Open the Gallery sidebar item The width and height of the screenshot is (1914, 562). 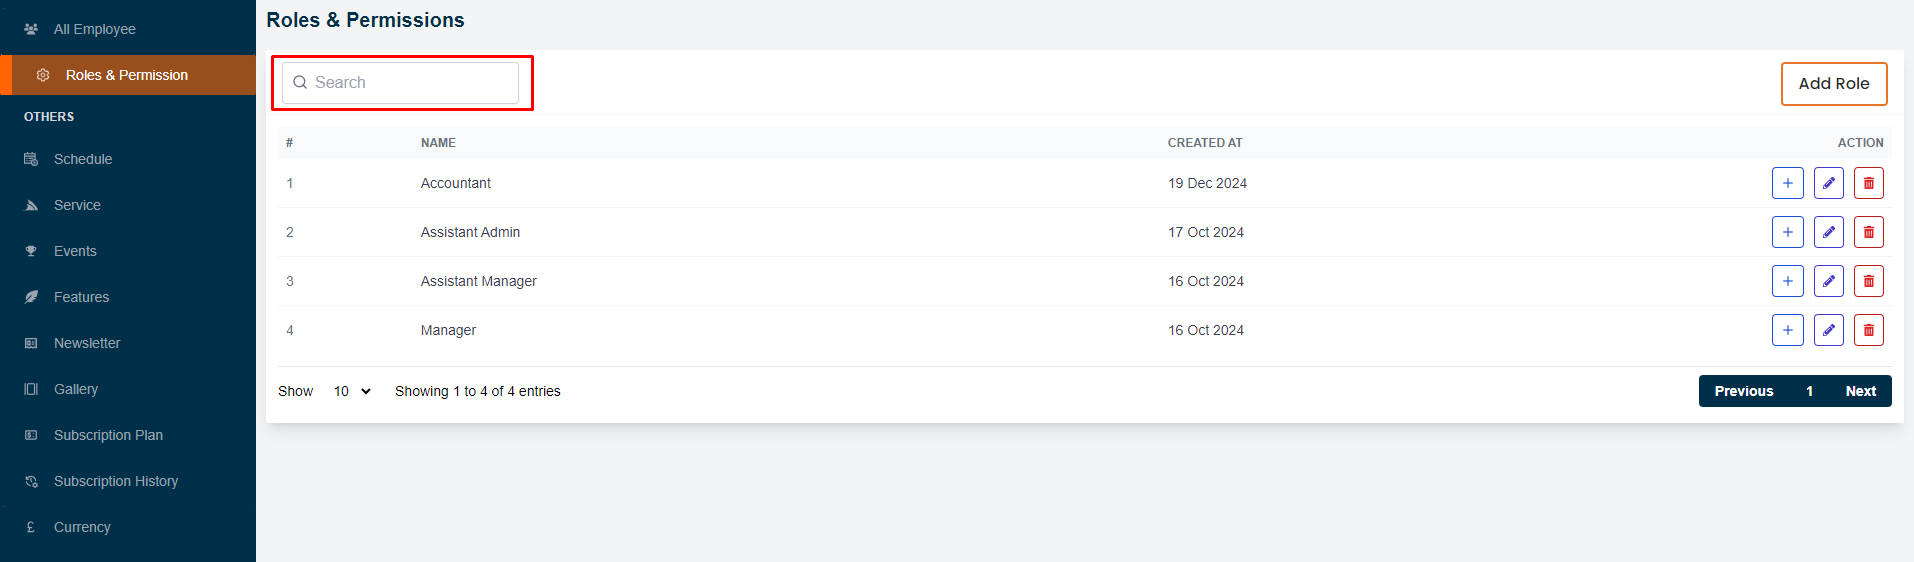pyautogui.click(x=76, y=389)
